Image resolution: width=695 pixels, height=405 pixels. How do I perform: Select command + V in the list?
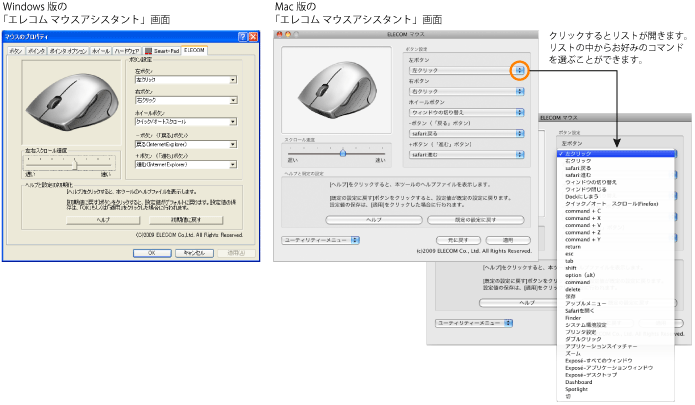tap(616, 225)
